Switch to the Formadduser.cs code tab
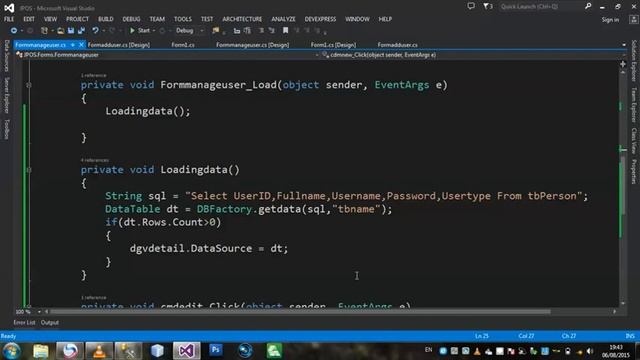The image size is (640, 360). pyautogui.click(x=398, y=45)
